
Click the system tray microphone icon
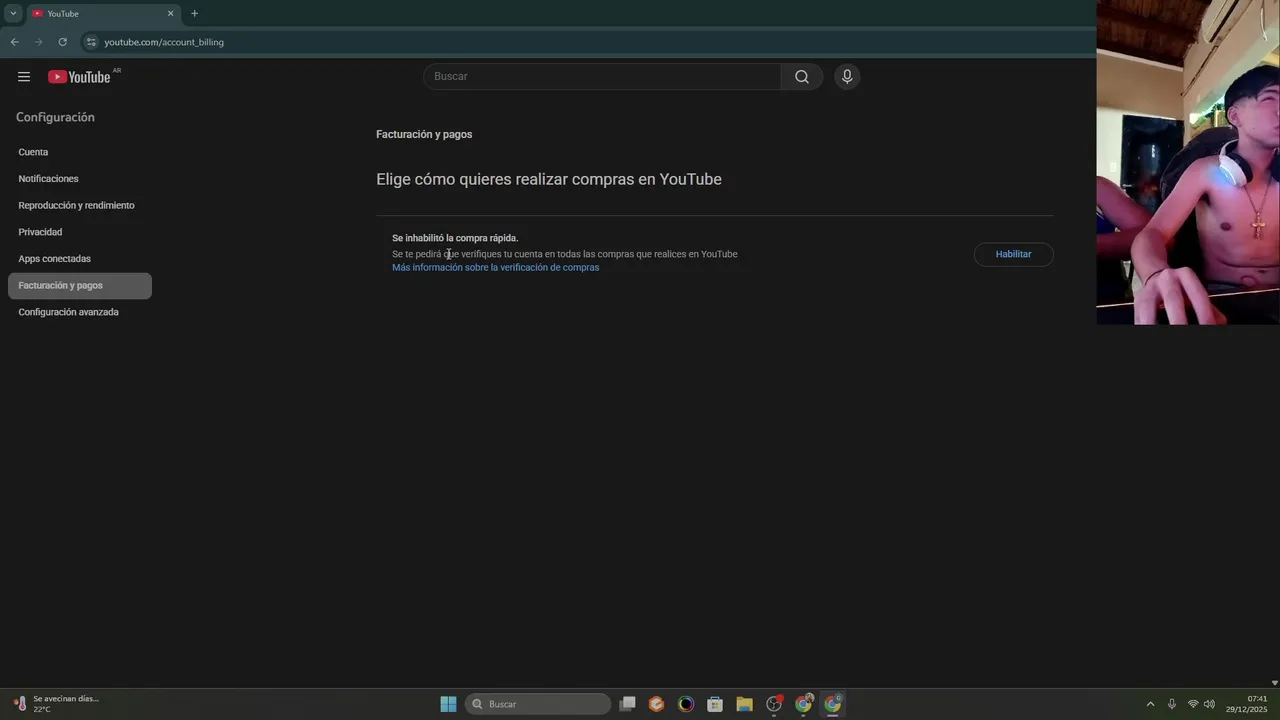(x=1172, y=704)
